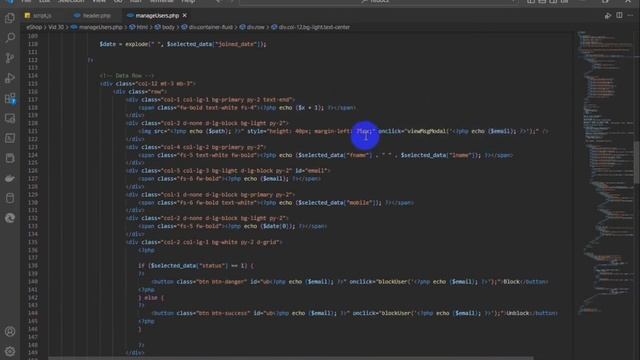Open the Search view in activity bar

[x=10, y=38]
